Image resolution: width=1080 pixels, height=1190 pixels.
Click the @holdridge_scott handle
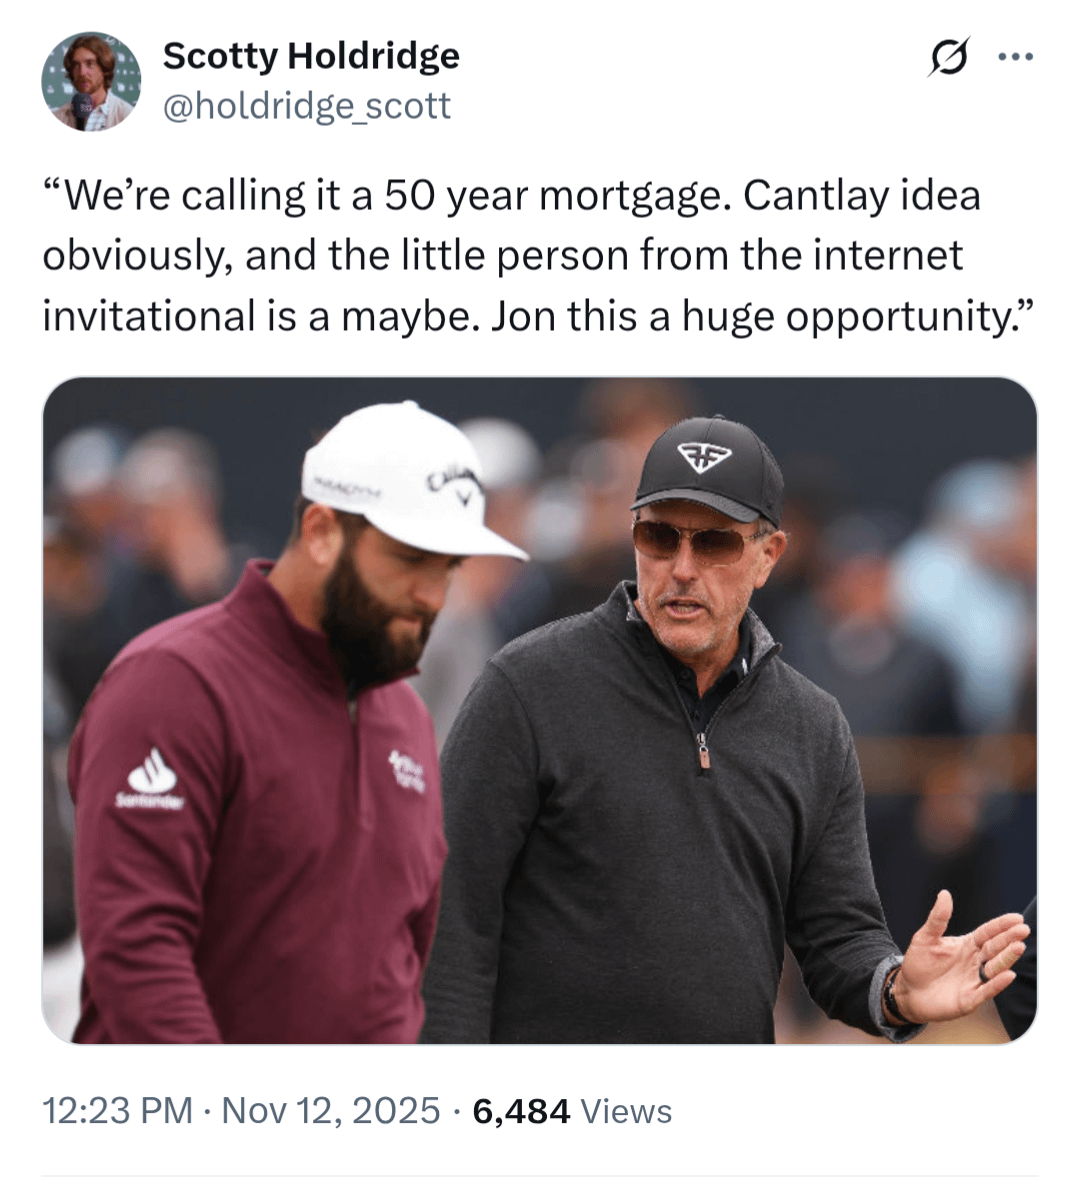click(306, 105)
